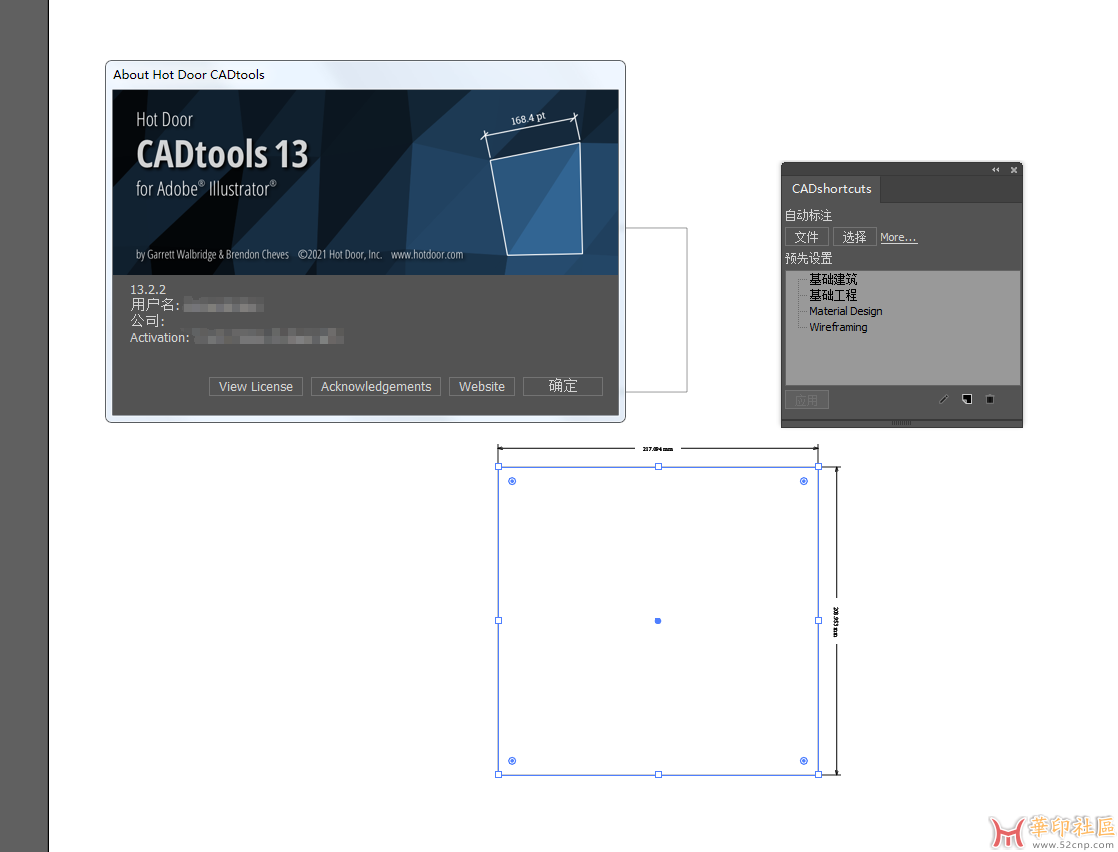The image size is (1118, 852).
Task: Click the top-right corner radius widget
Action: [804, 481]
